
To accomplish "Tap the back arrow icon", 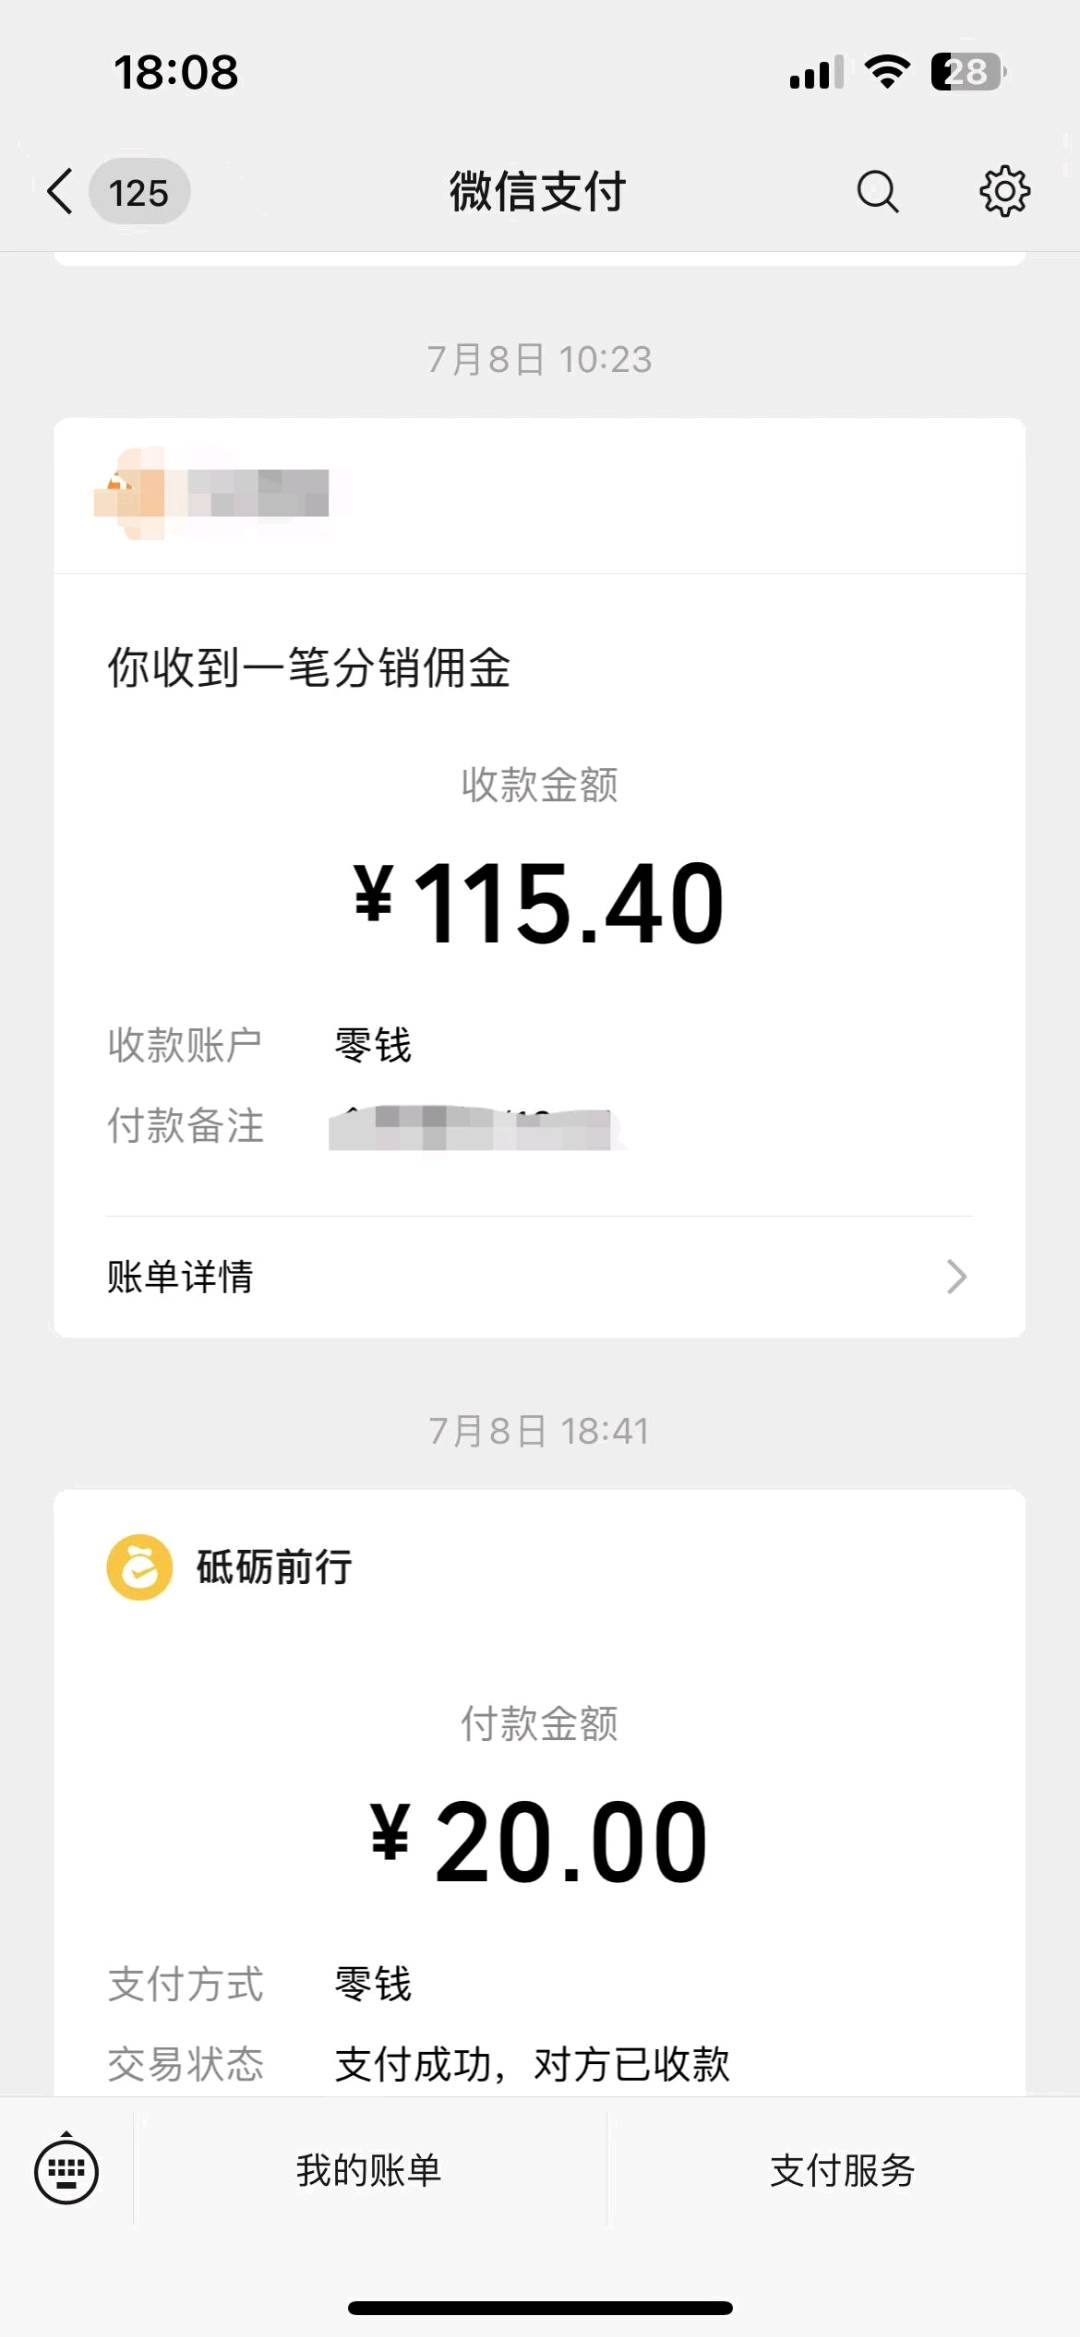I will tap(60, 191).
